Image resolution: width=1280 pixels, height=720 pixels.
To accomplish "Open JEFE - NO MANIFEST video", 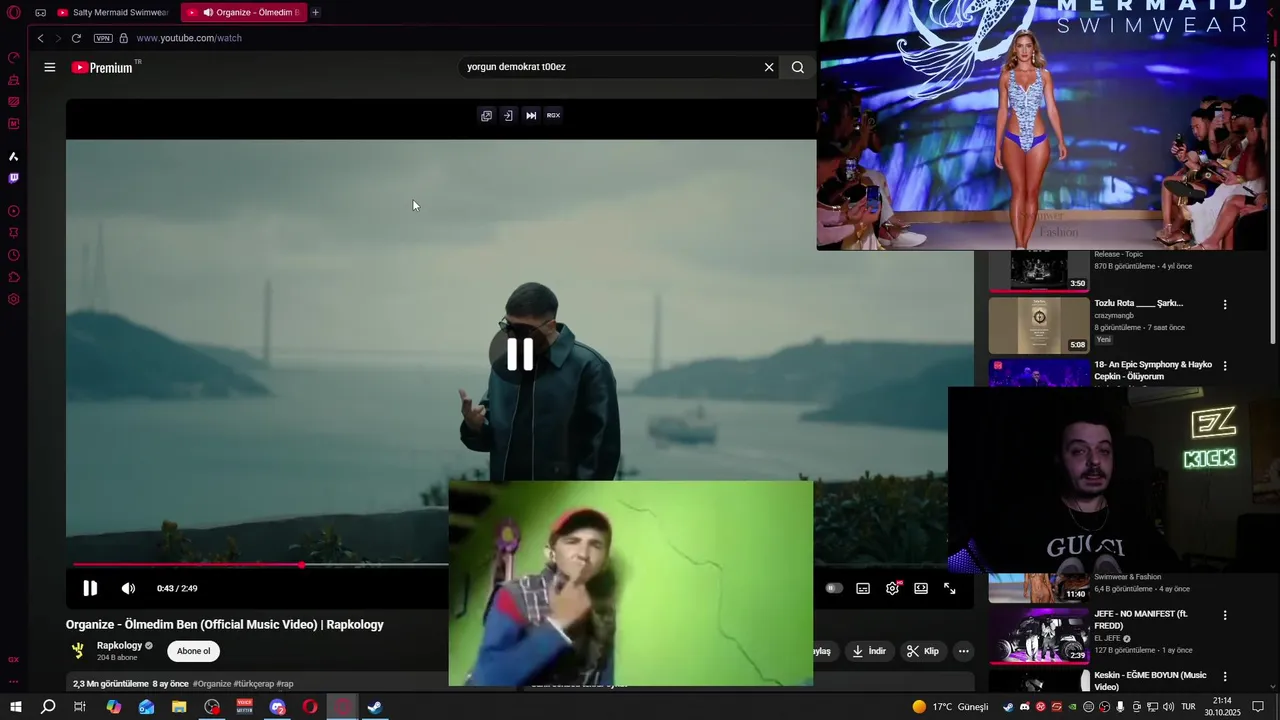I will (x=1039, y=636).
